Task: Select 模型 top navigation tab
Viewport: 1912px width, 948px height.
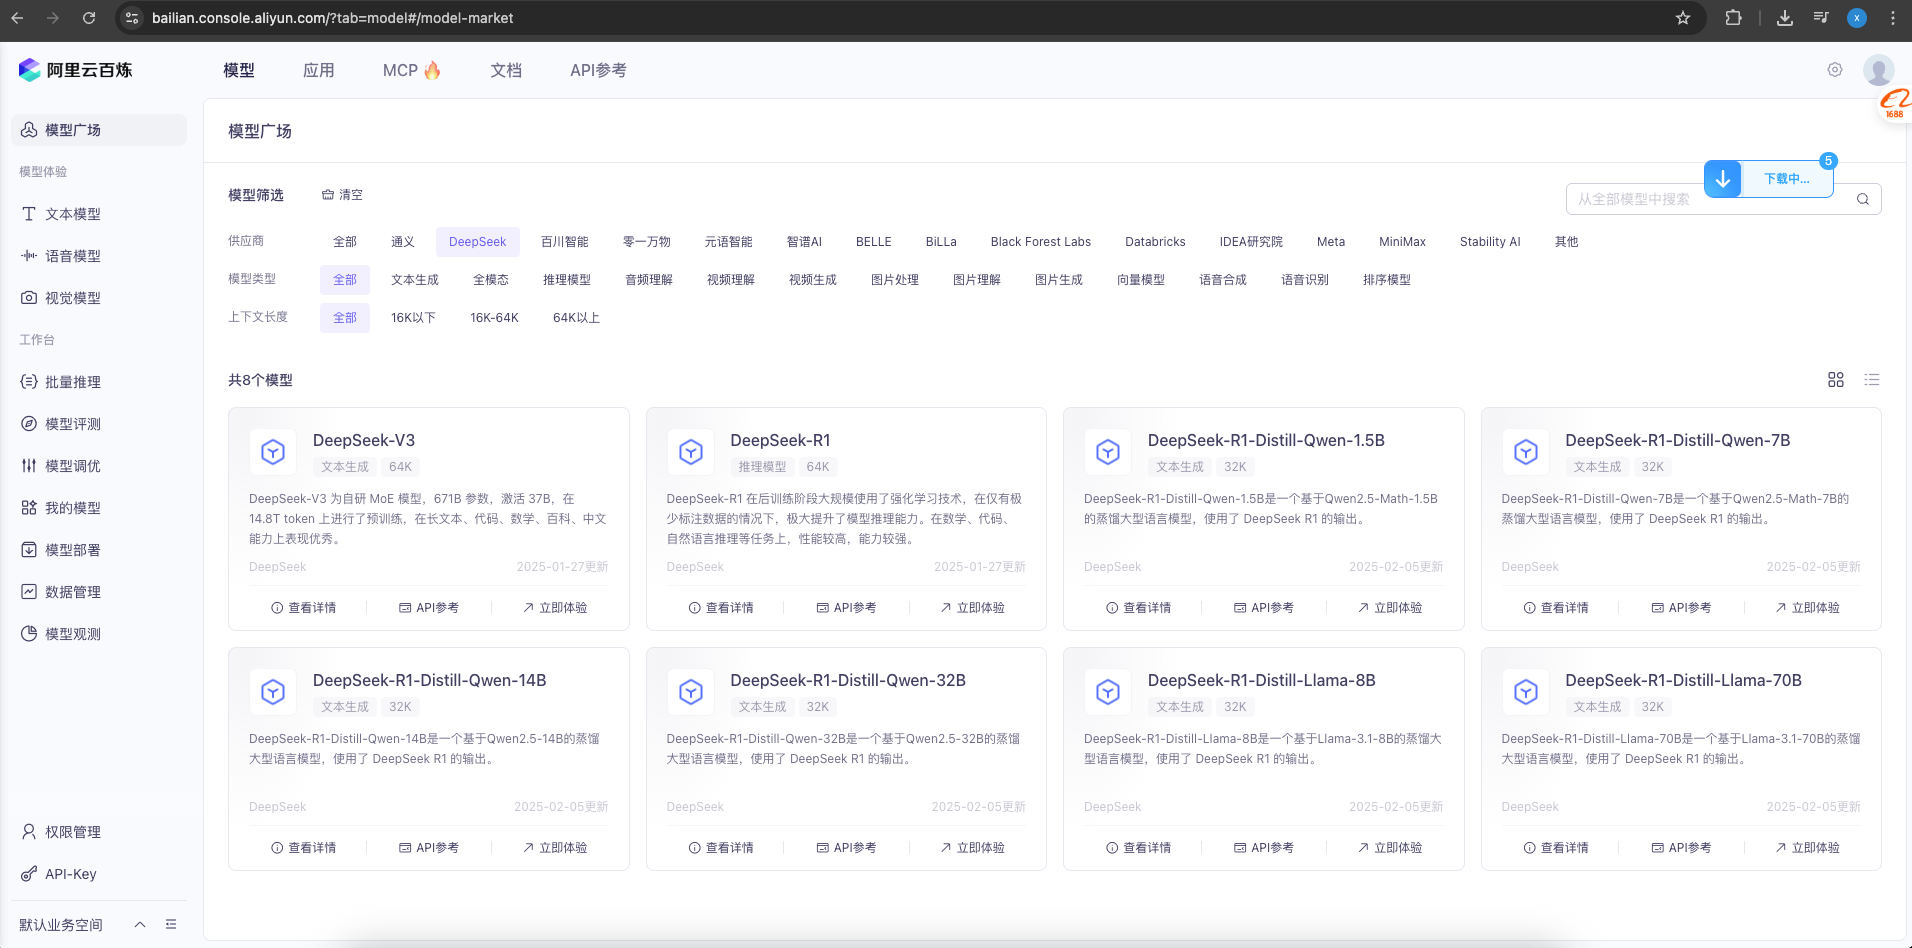Action: (x=239, y=70)
